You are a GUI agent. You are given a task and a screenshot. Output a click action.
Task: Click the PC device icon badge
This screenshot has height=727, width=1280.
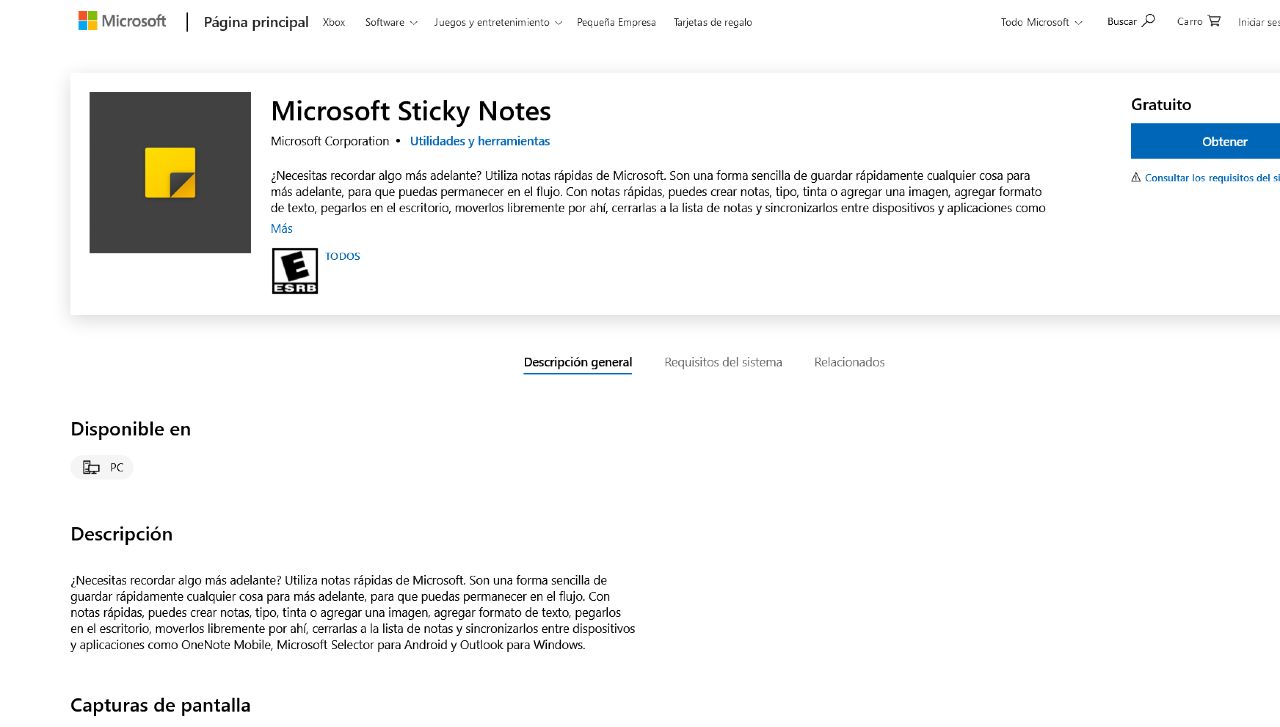pos(102,467)
